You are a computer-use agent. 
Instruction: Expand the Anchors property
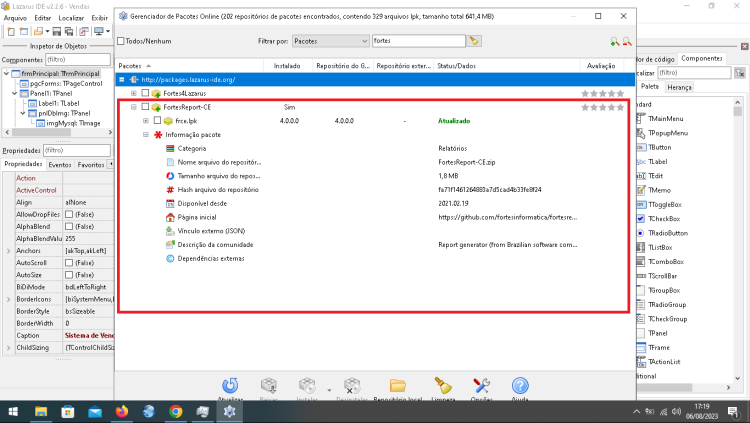click(x=8, y=251)
